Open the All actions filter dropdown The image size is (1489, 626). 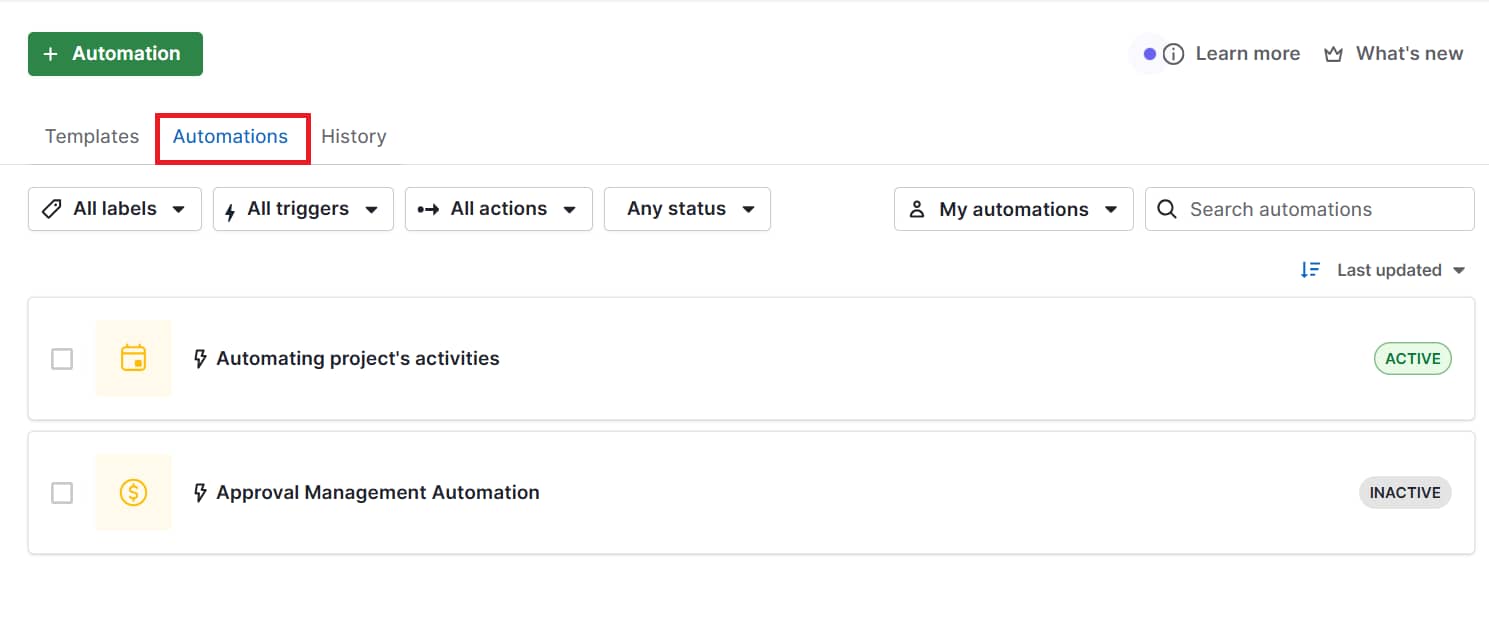pos(499,209)
